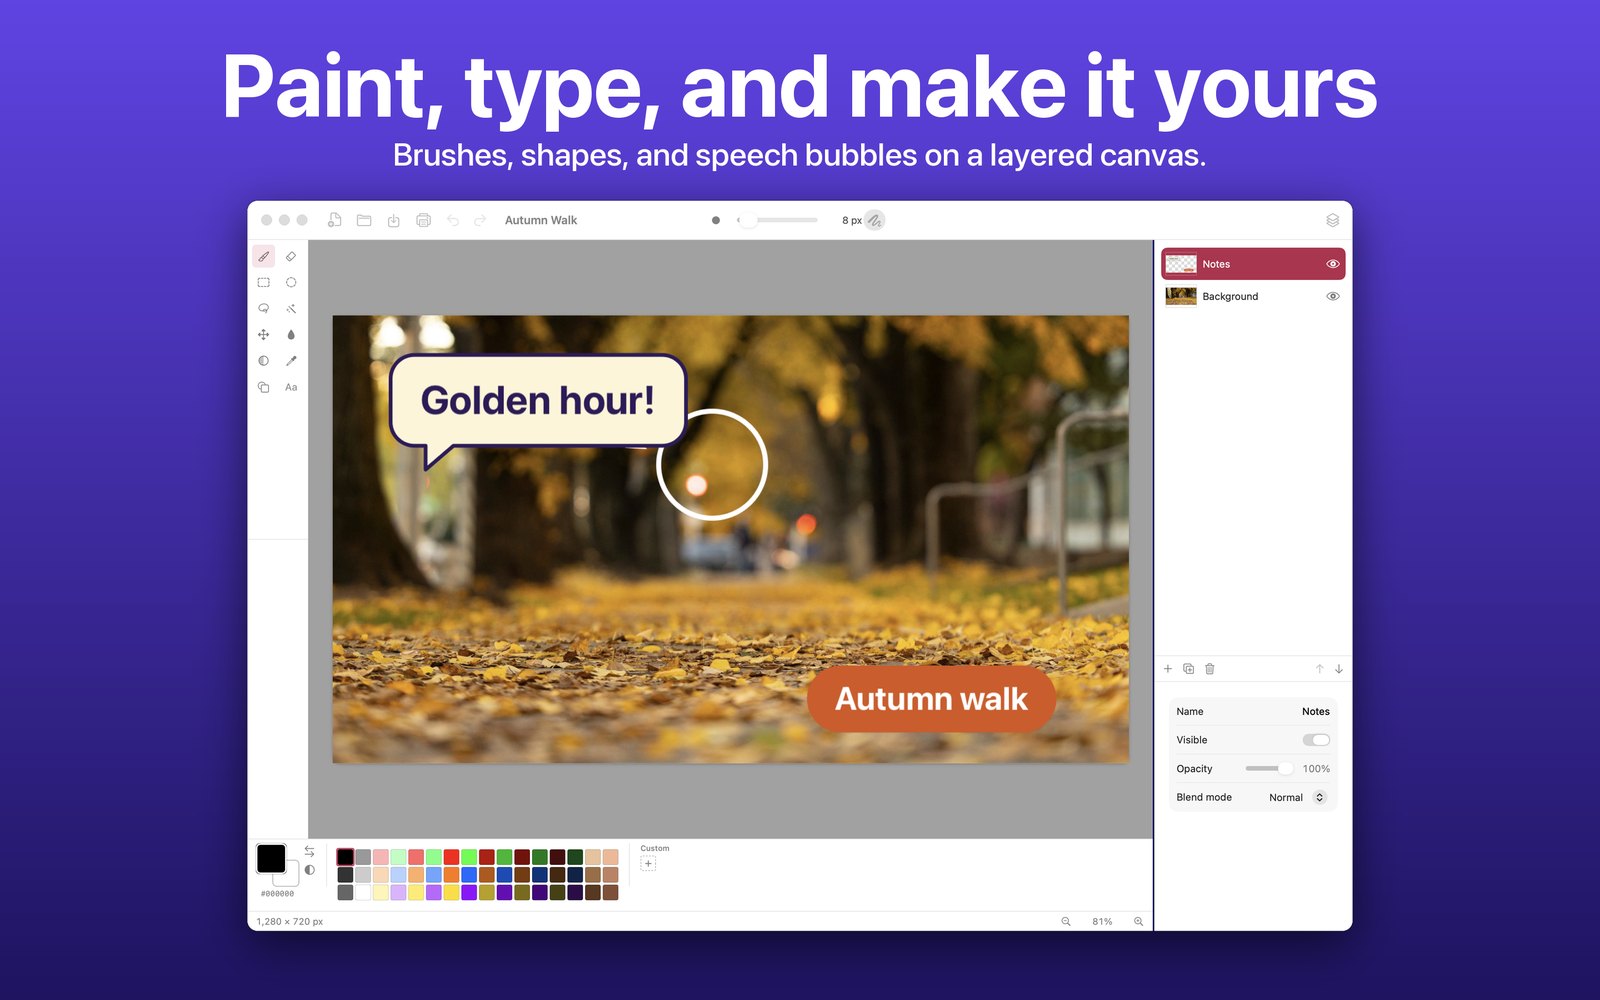The height and width of the screenshot is (1000, 1600).
Task: Hide the Background layer via eye icon
Action: click(x=1333, y=296)
